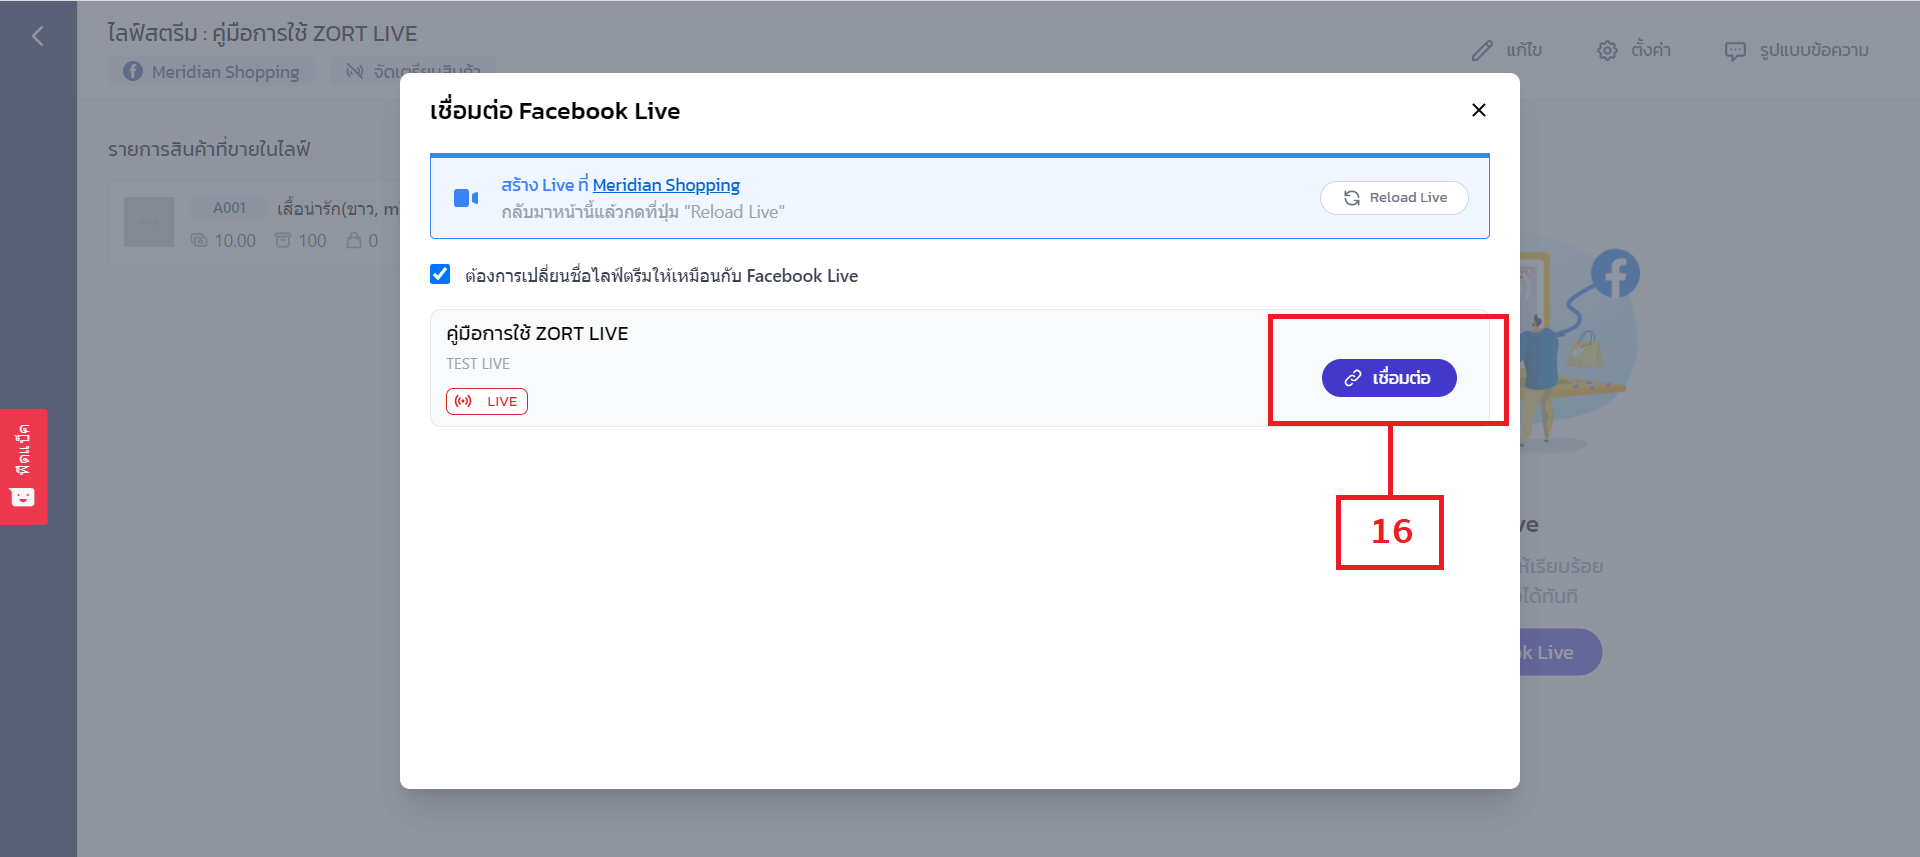1920x857 pixels.
Task: Click the reserved lock icon showing 0
Action: point(354,241)
